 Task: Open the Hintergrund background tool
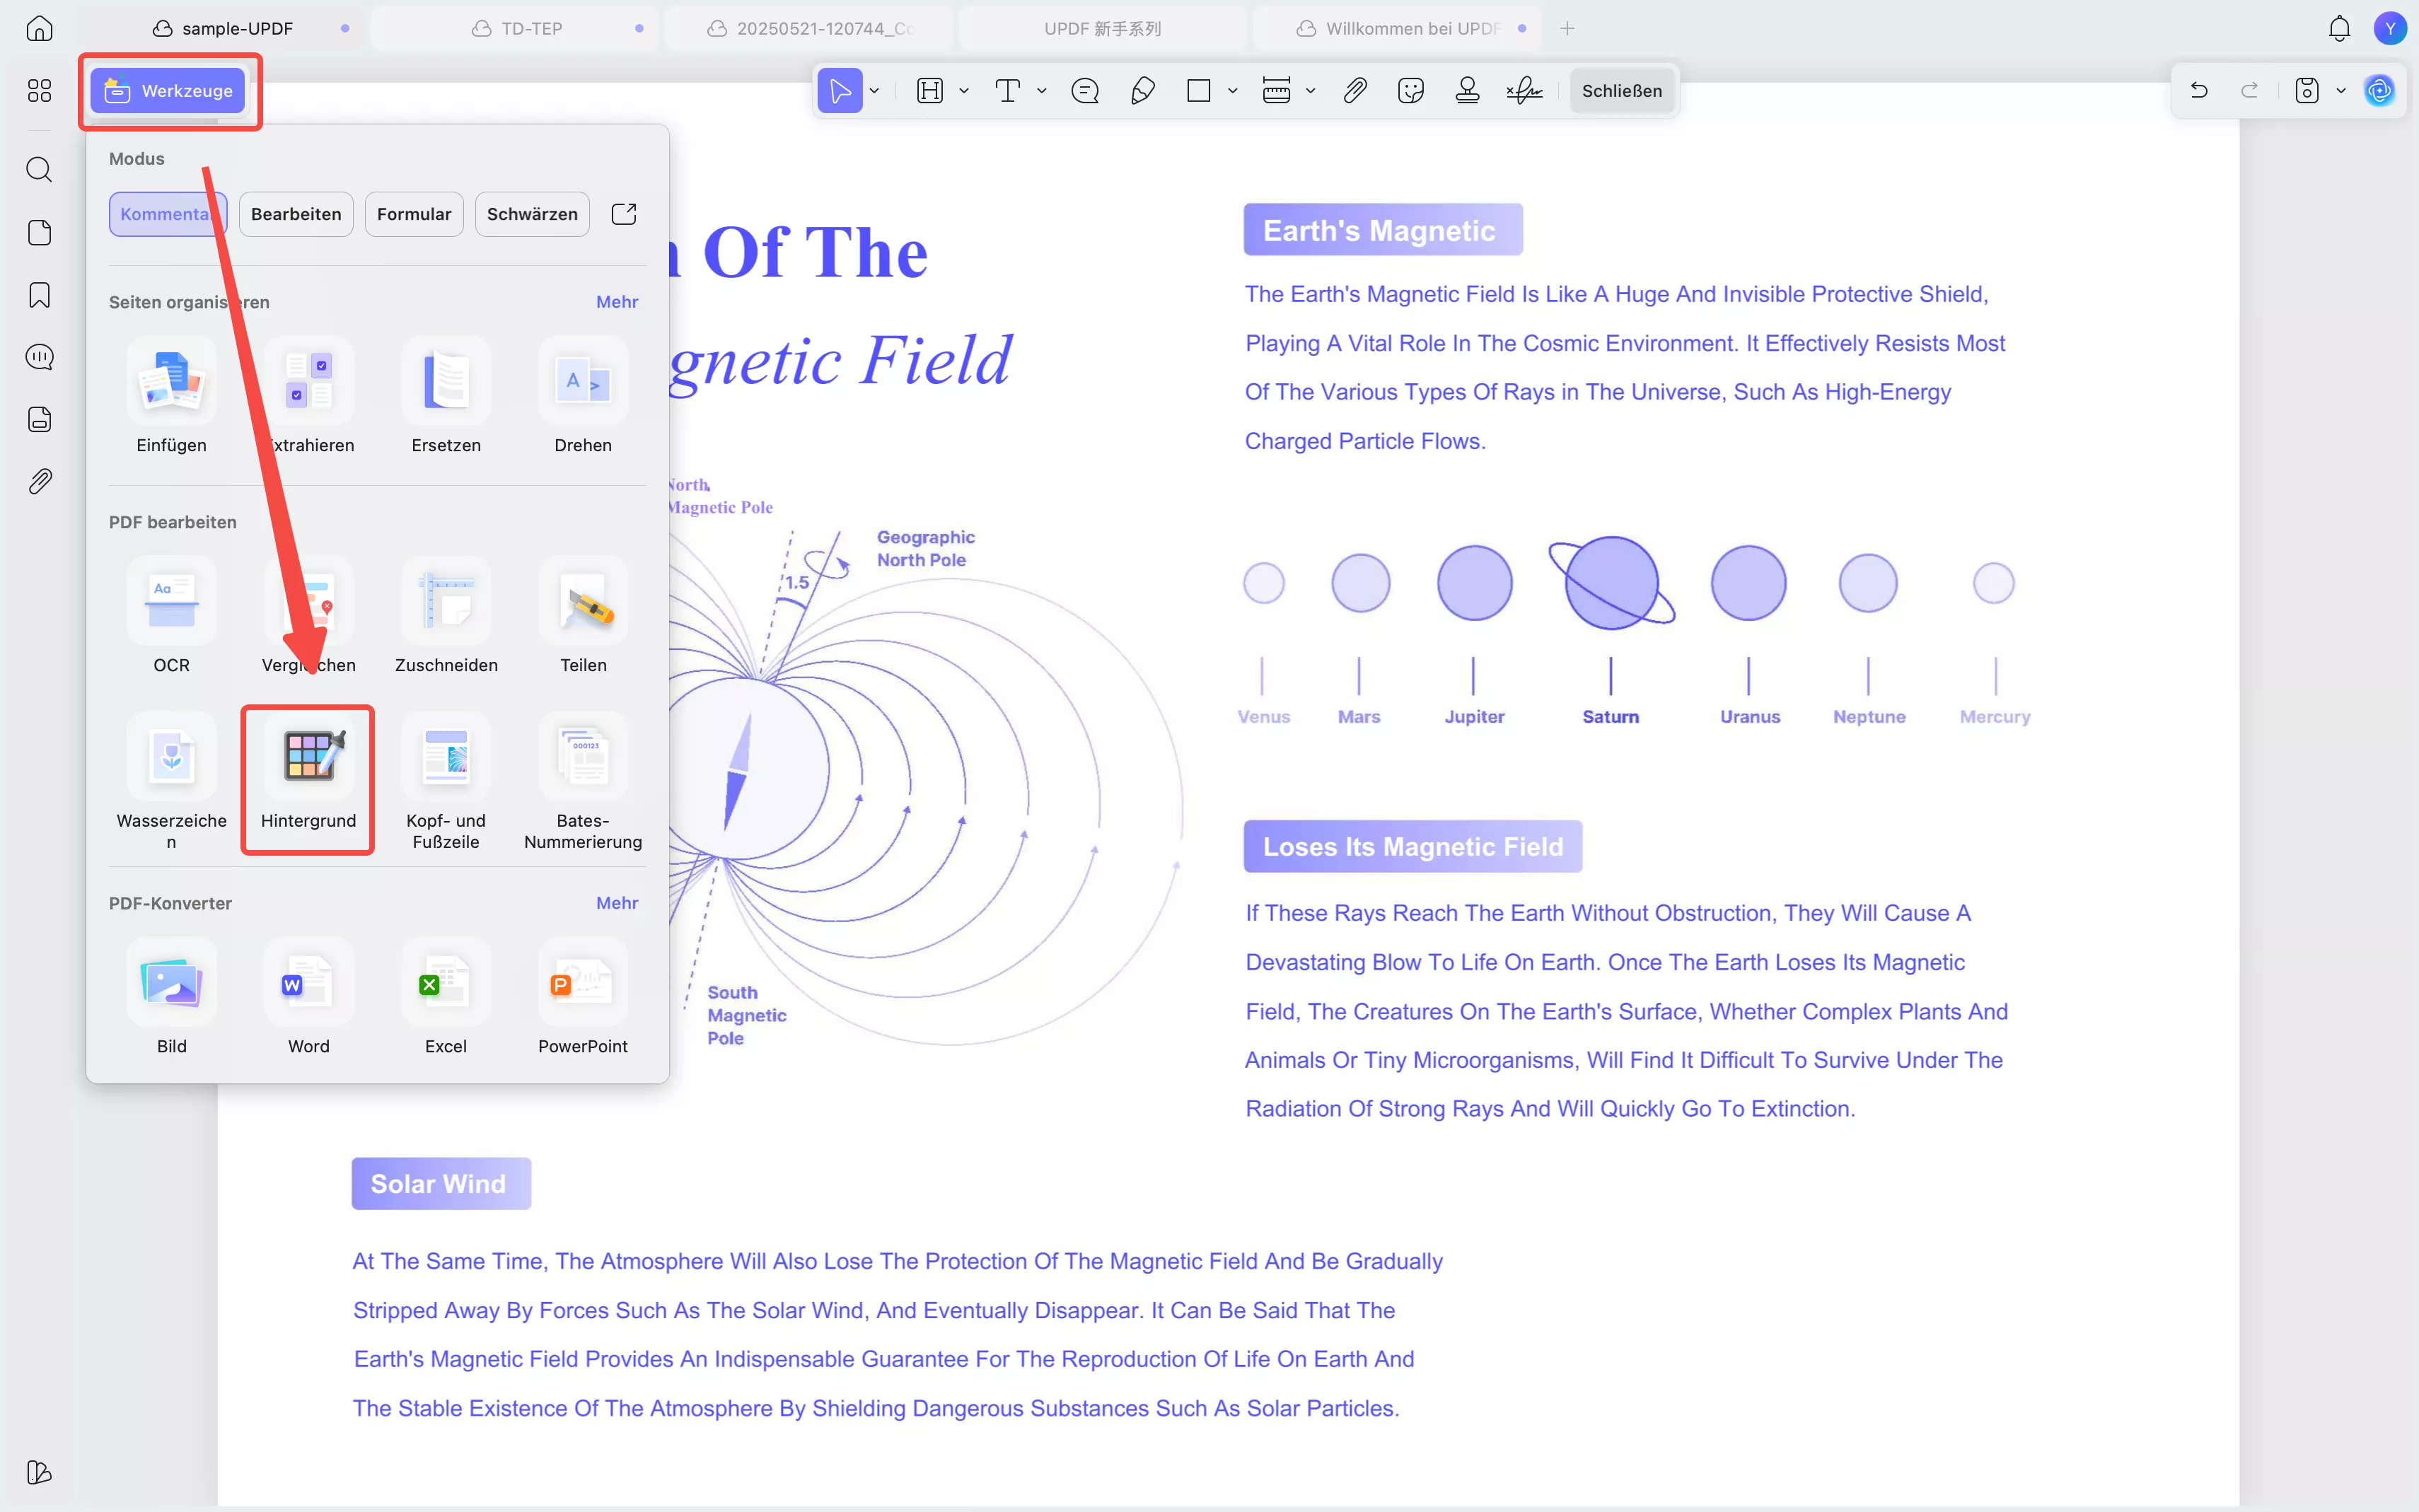[308, 775]
